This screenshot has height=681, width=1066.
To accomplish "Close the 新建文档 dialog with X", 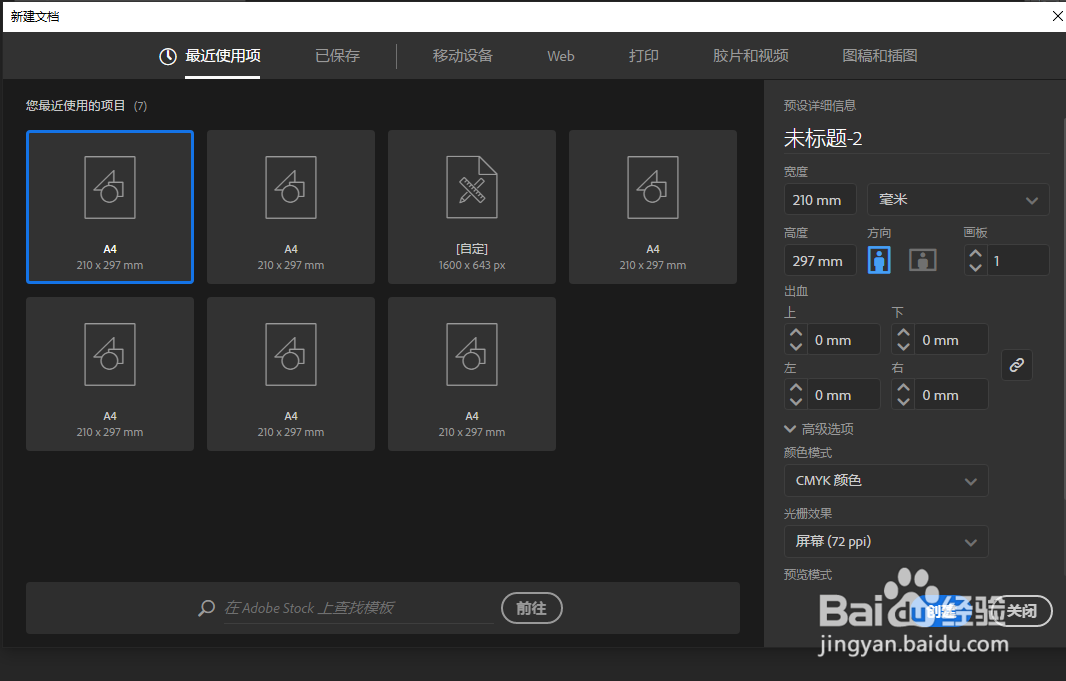I will (x=1057, y=16).
